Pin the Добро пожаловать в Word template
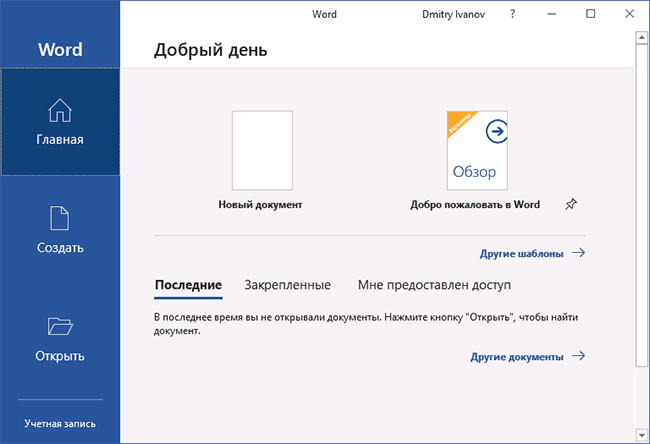The image size is (650, 444). point(571,204)
